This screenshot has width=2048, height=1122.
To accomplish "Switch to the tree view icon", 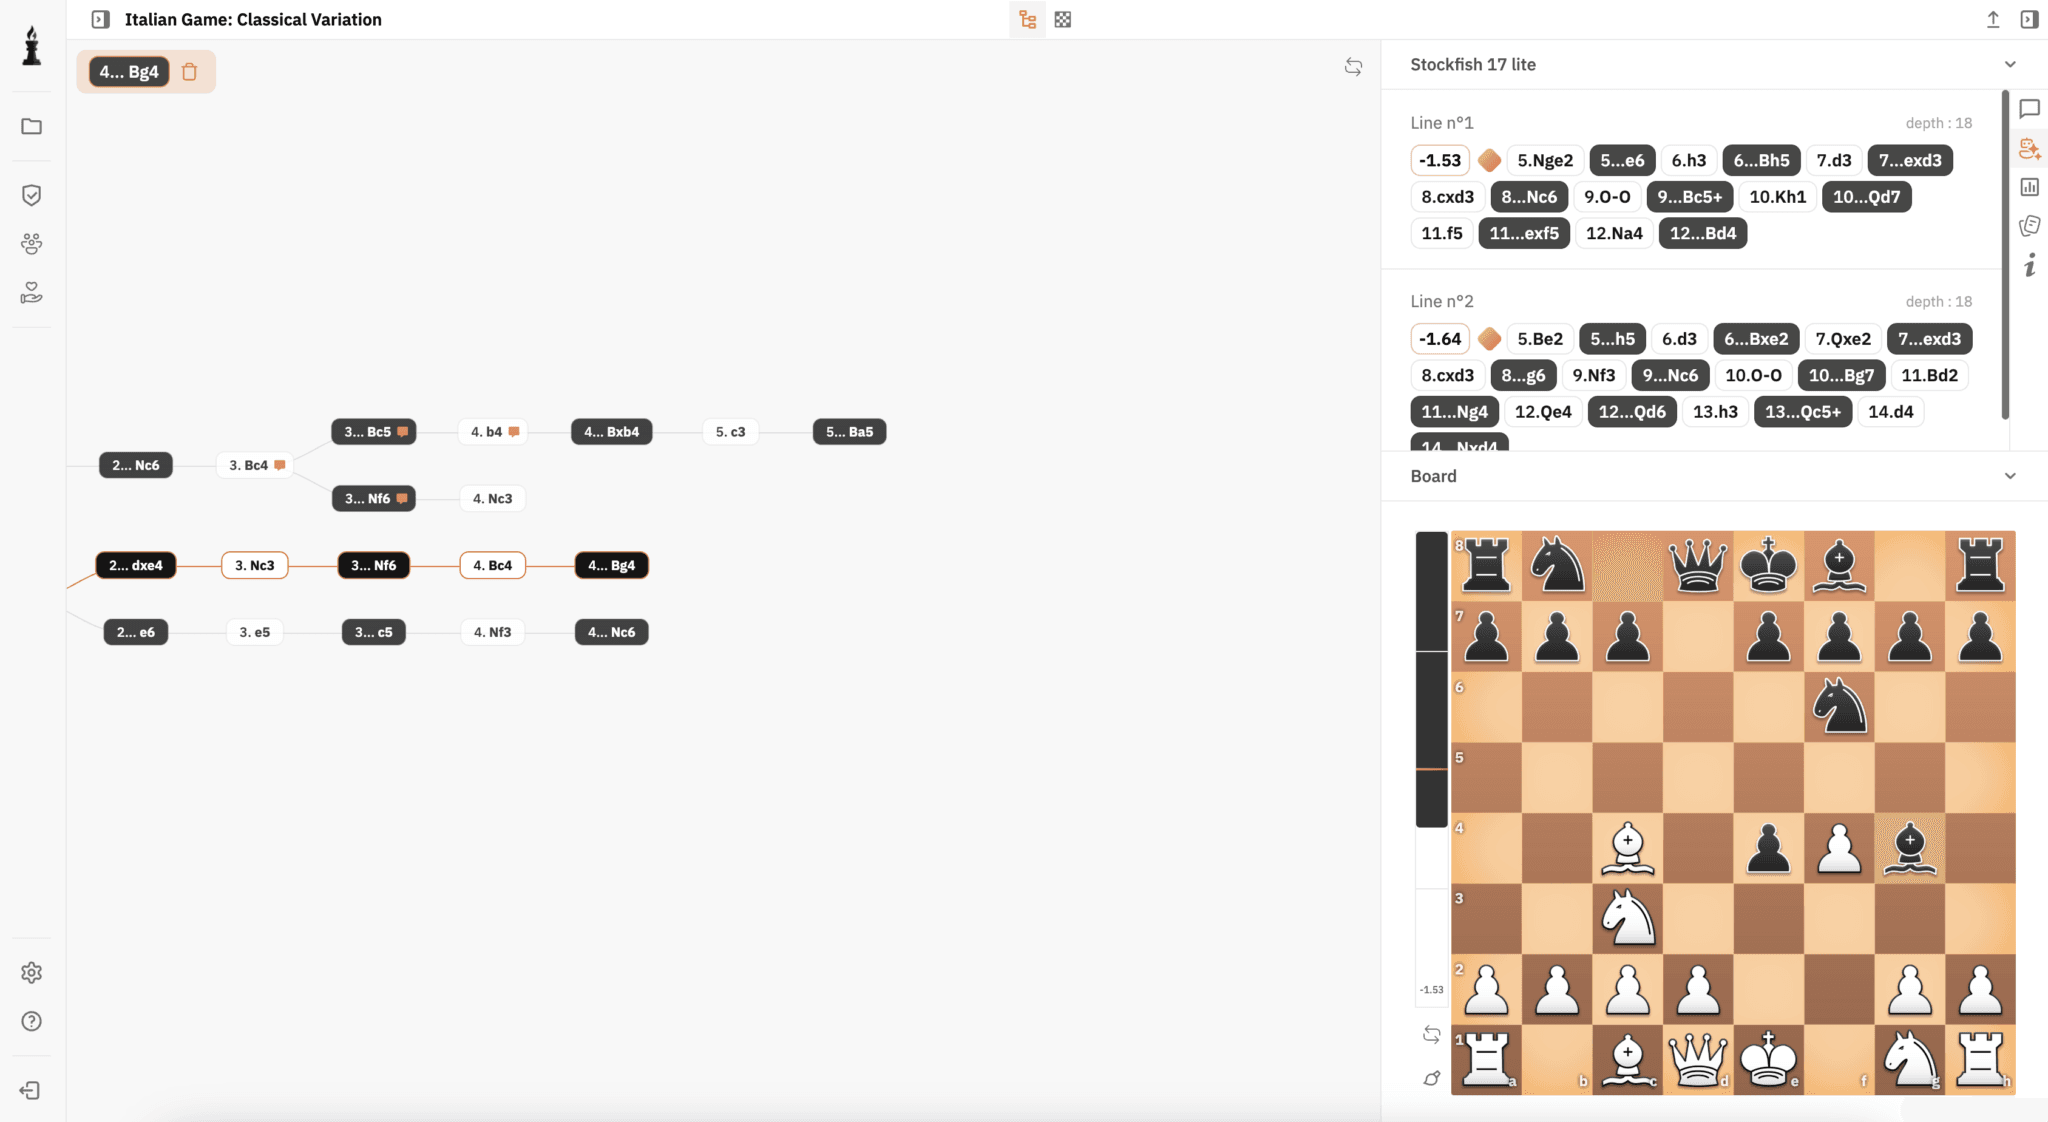I will 1027,19.
